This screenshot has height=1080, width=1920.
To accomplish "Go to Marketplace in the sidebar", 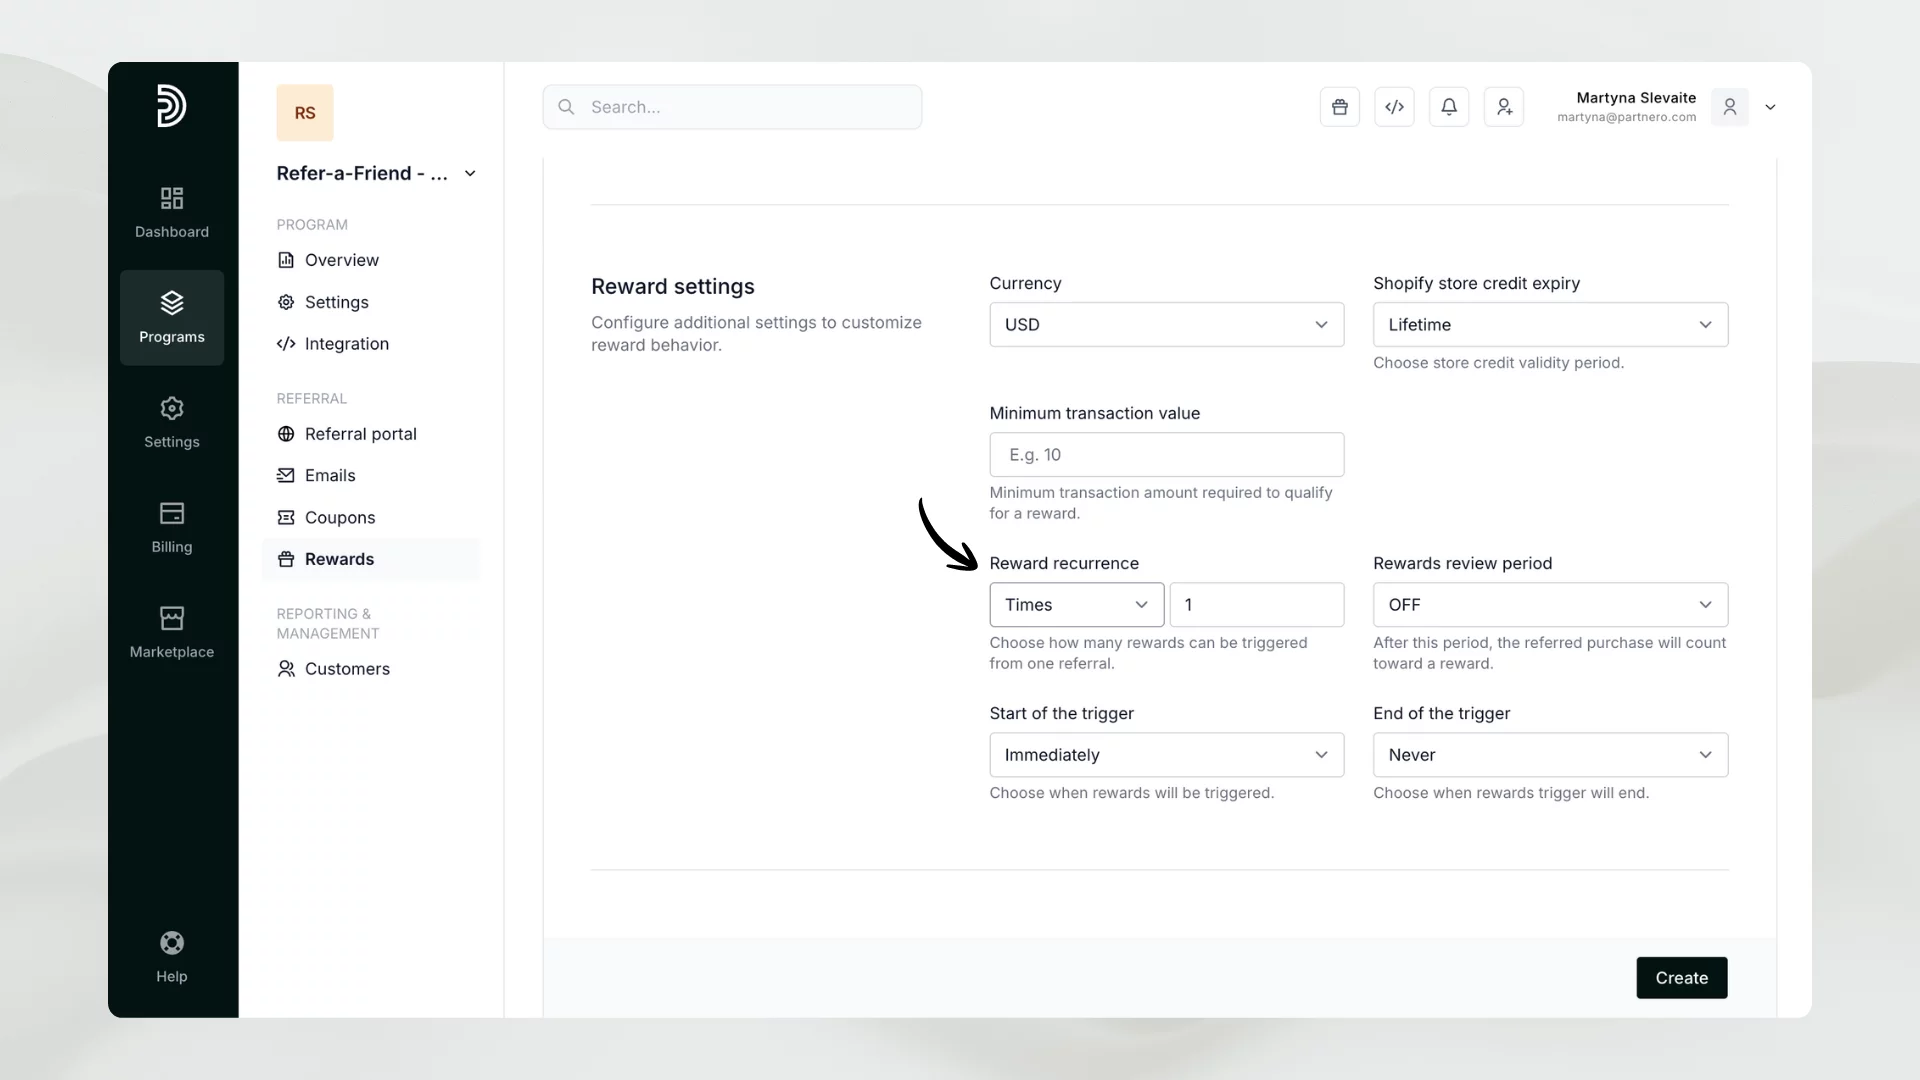I will (x=172, y=632).
